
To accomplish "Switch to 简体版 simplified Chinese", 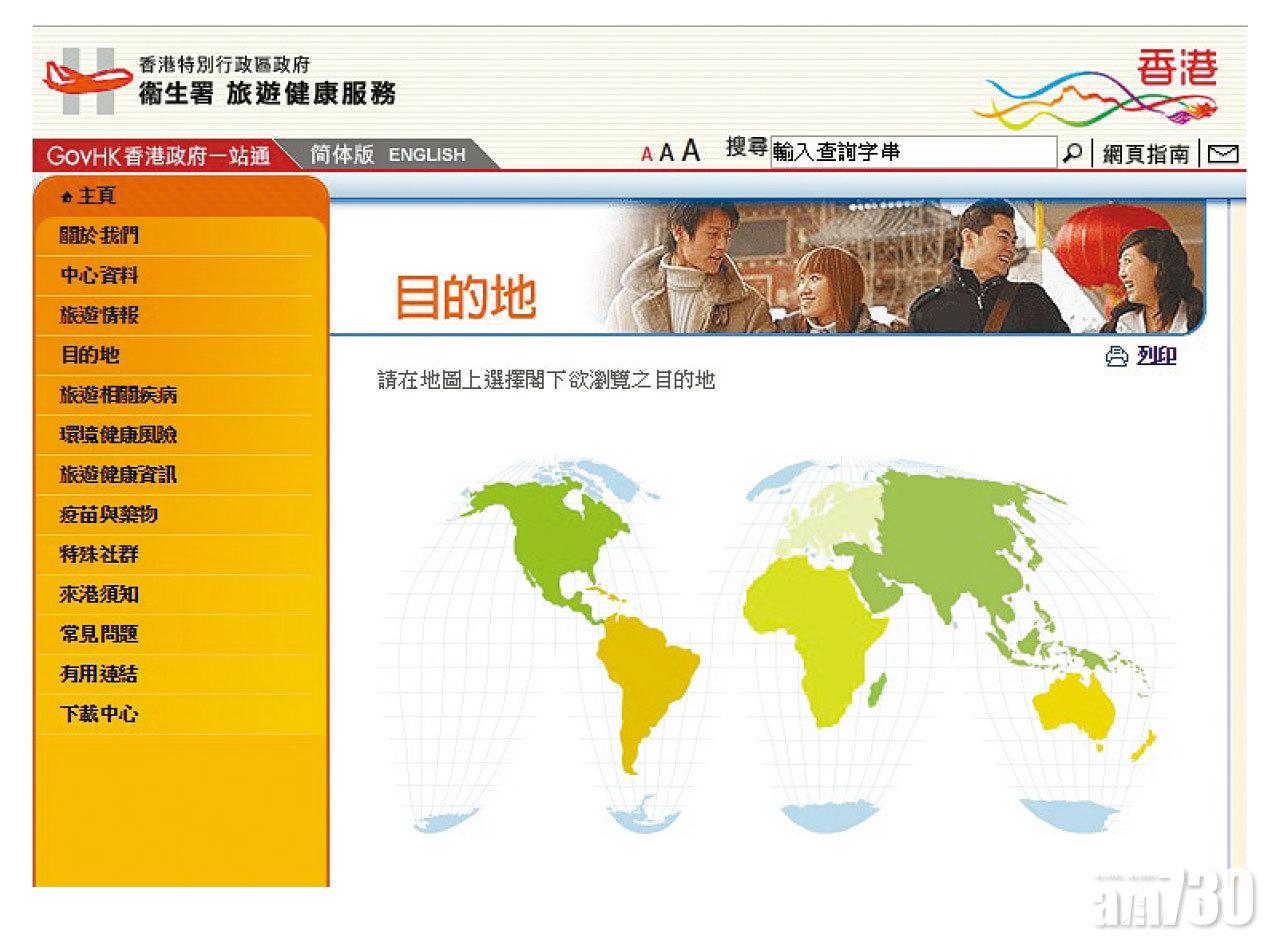I will click(342, 154).
